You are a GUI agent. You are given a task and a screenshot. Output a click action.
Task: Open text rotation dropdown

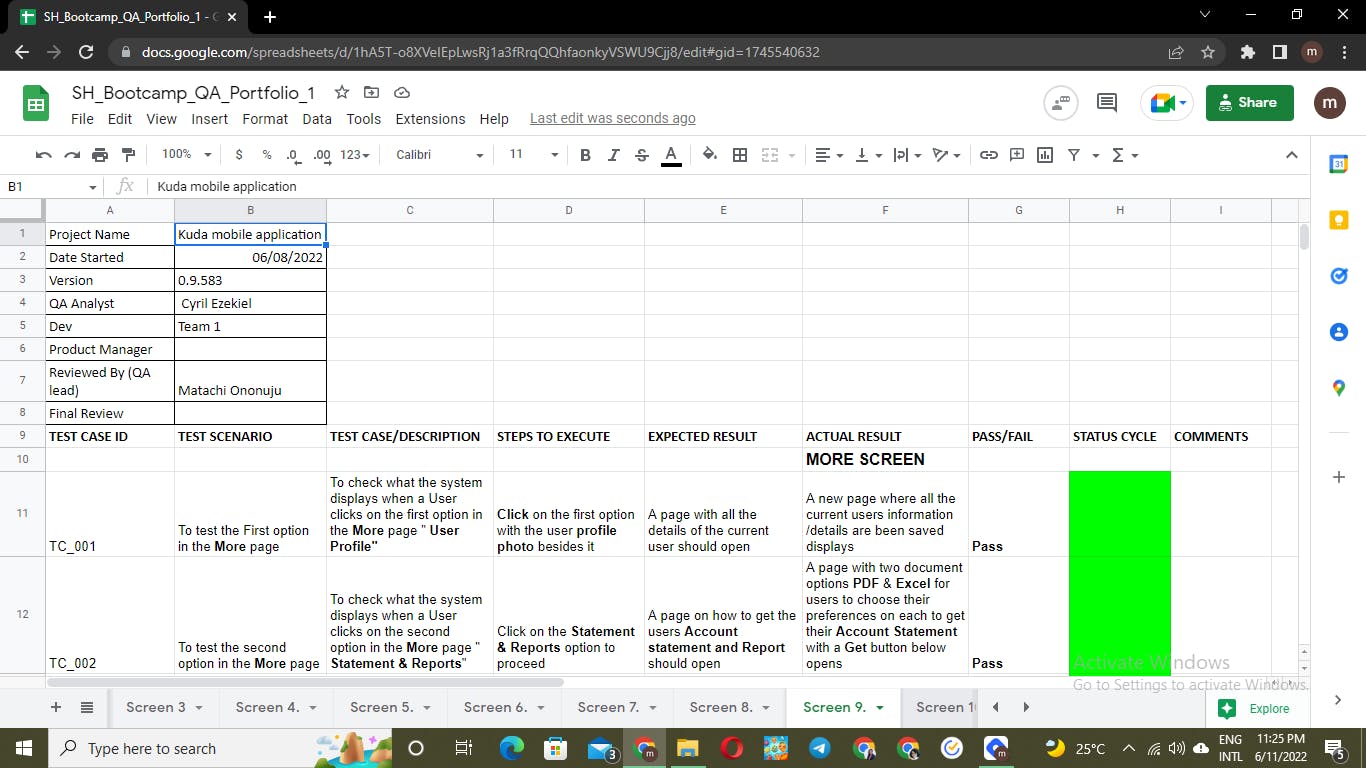pos(946,155)
